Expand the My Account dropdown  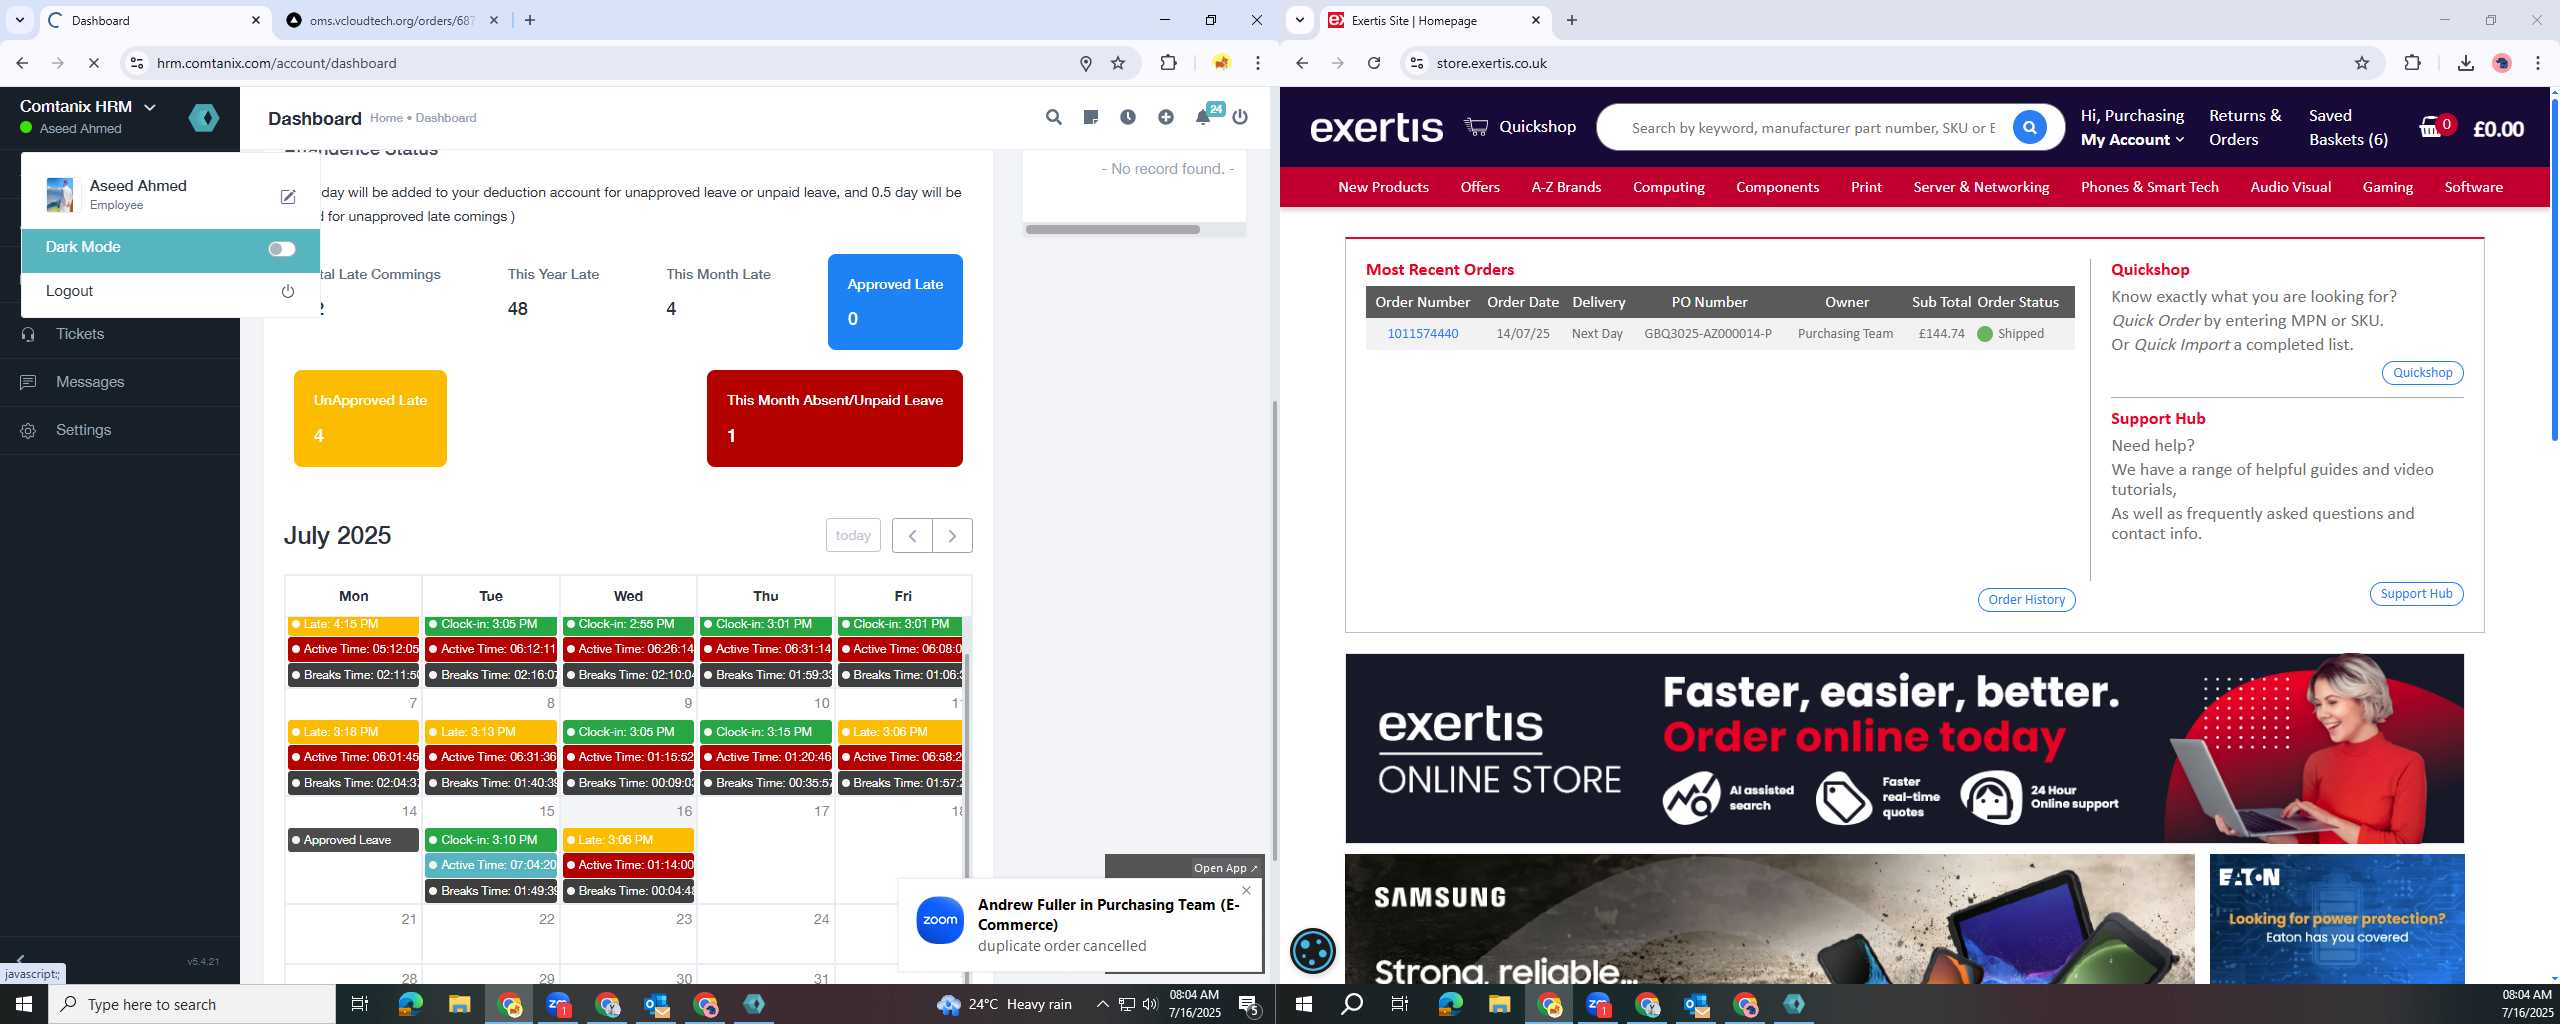pos(2132,140)
